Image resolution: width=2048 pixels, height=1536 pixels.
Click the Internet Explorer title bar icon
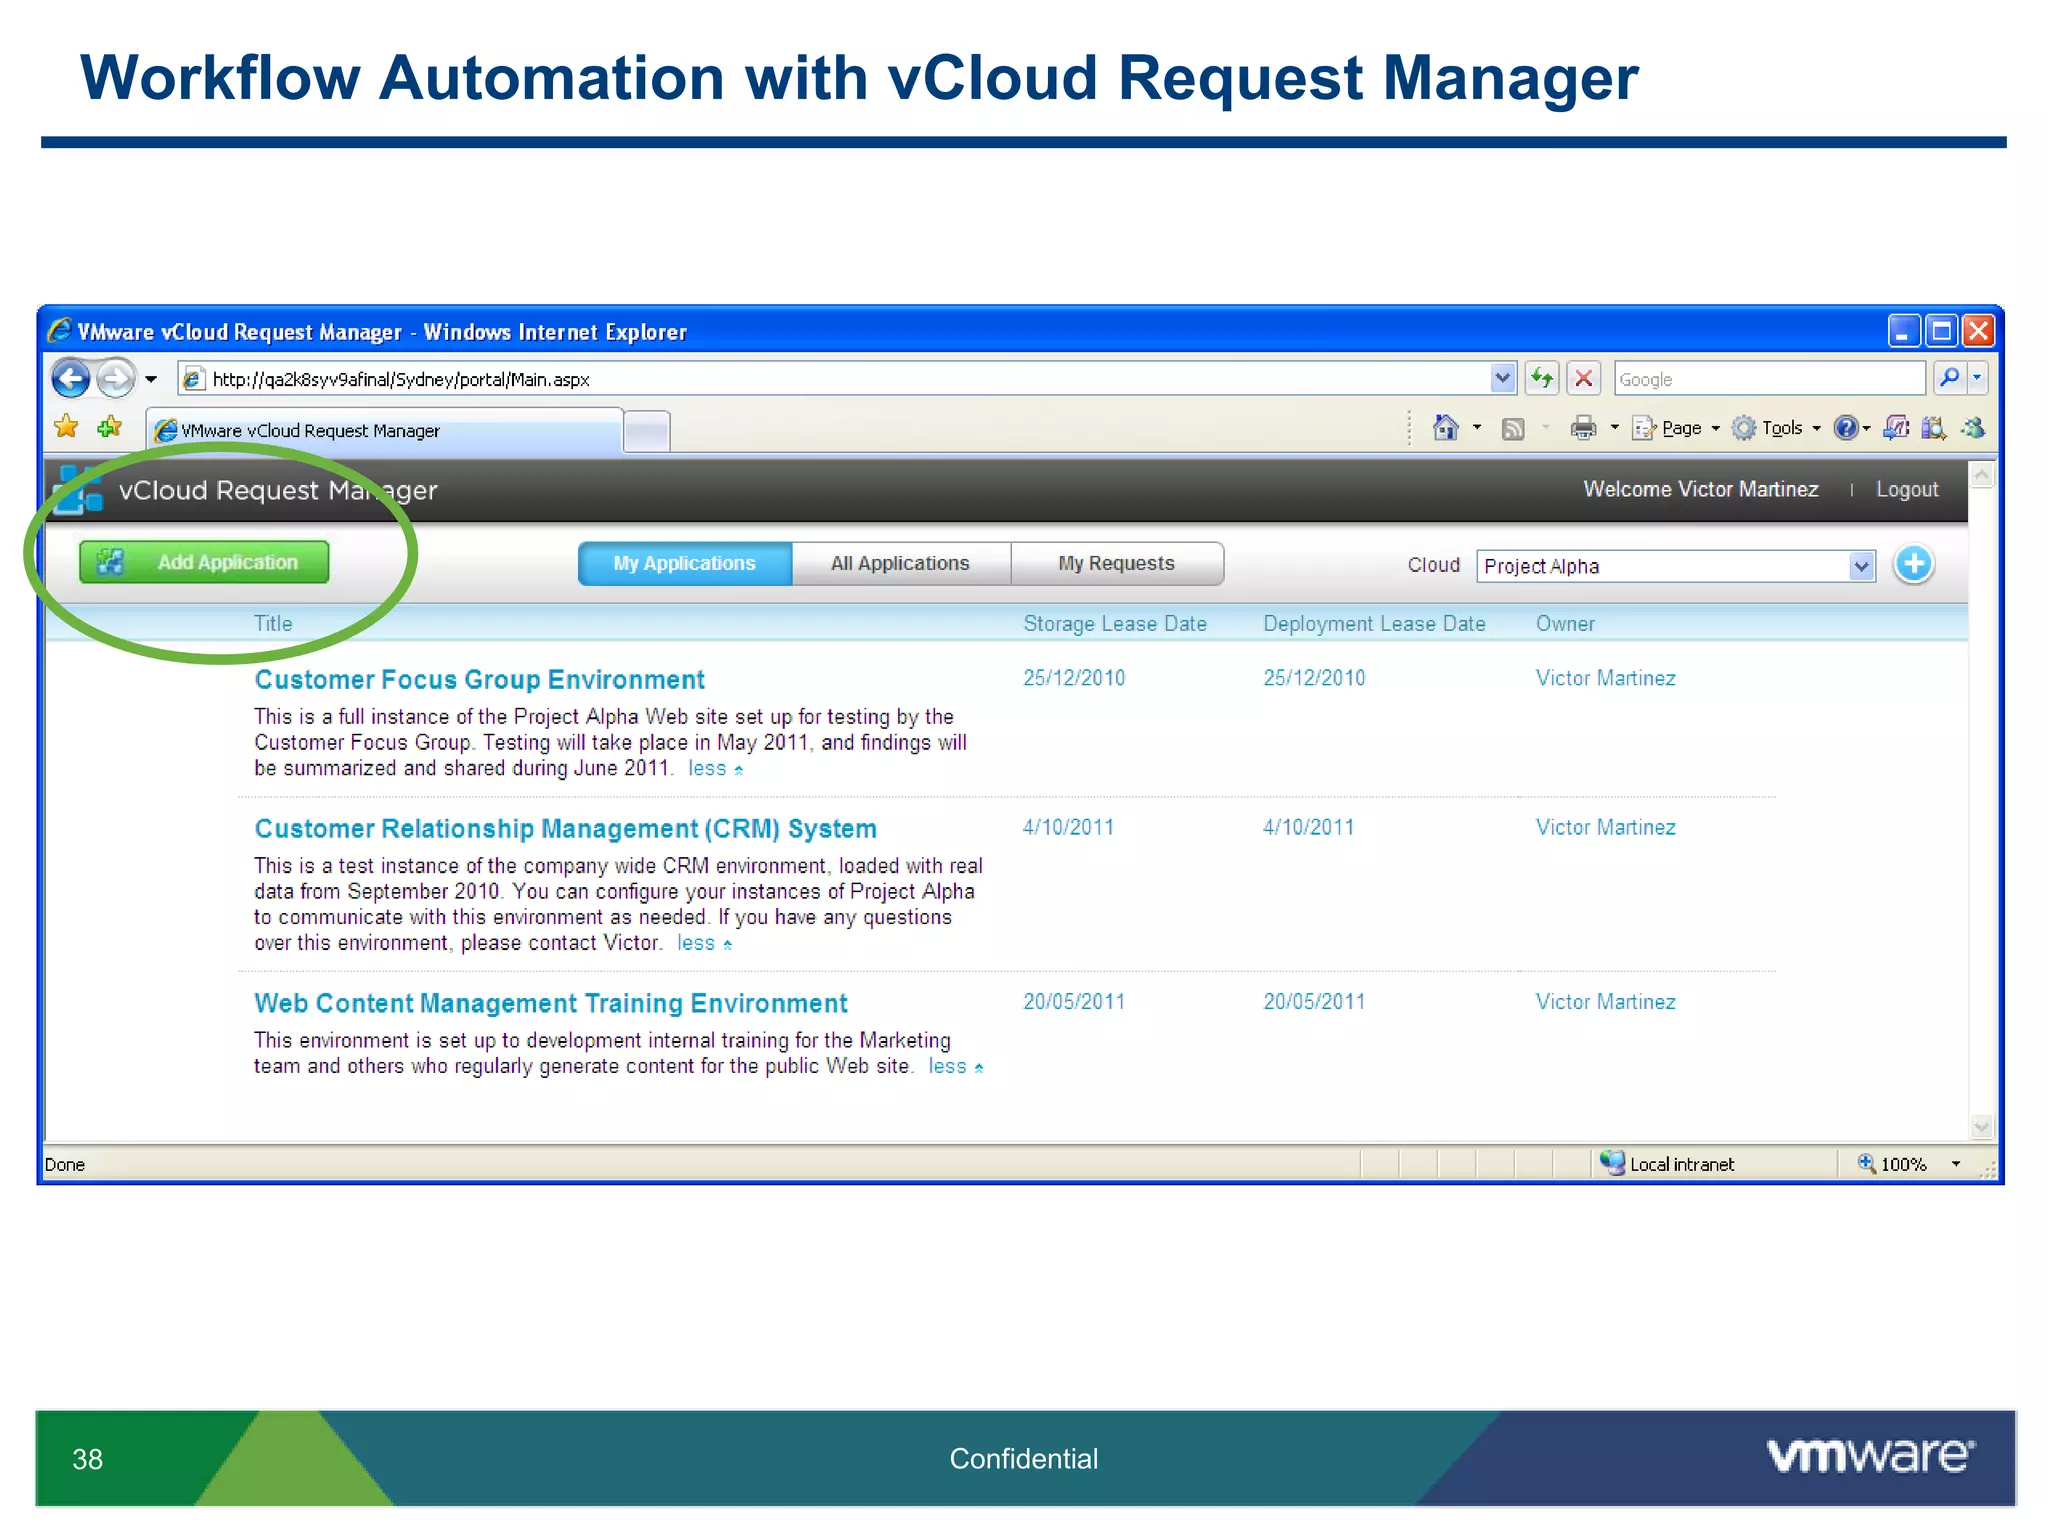(x=59, y=330)
